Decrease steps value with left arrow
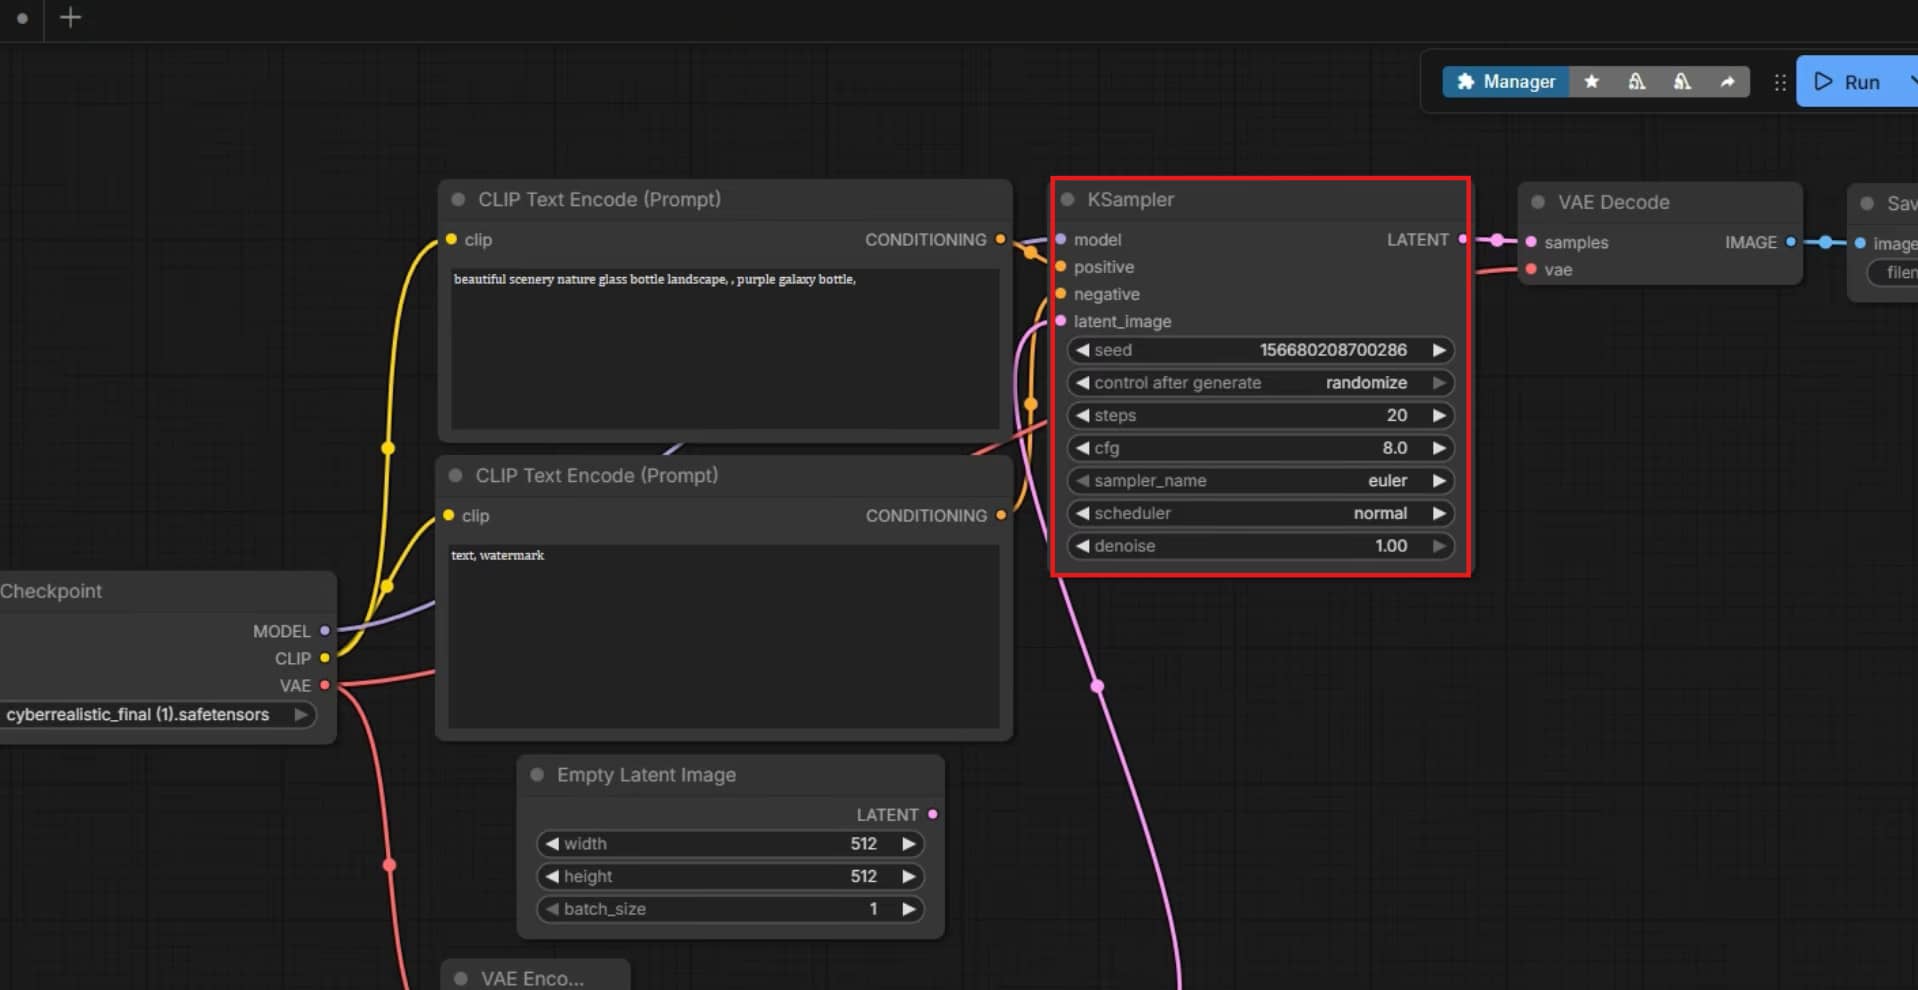This screenshot has width=1918, height=990. 1082,415
